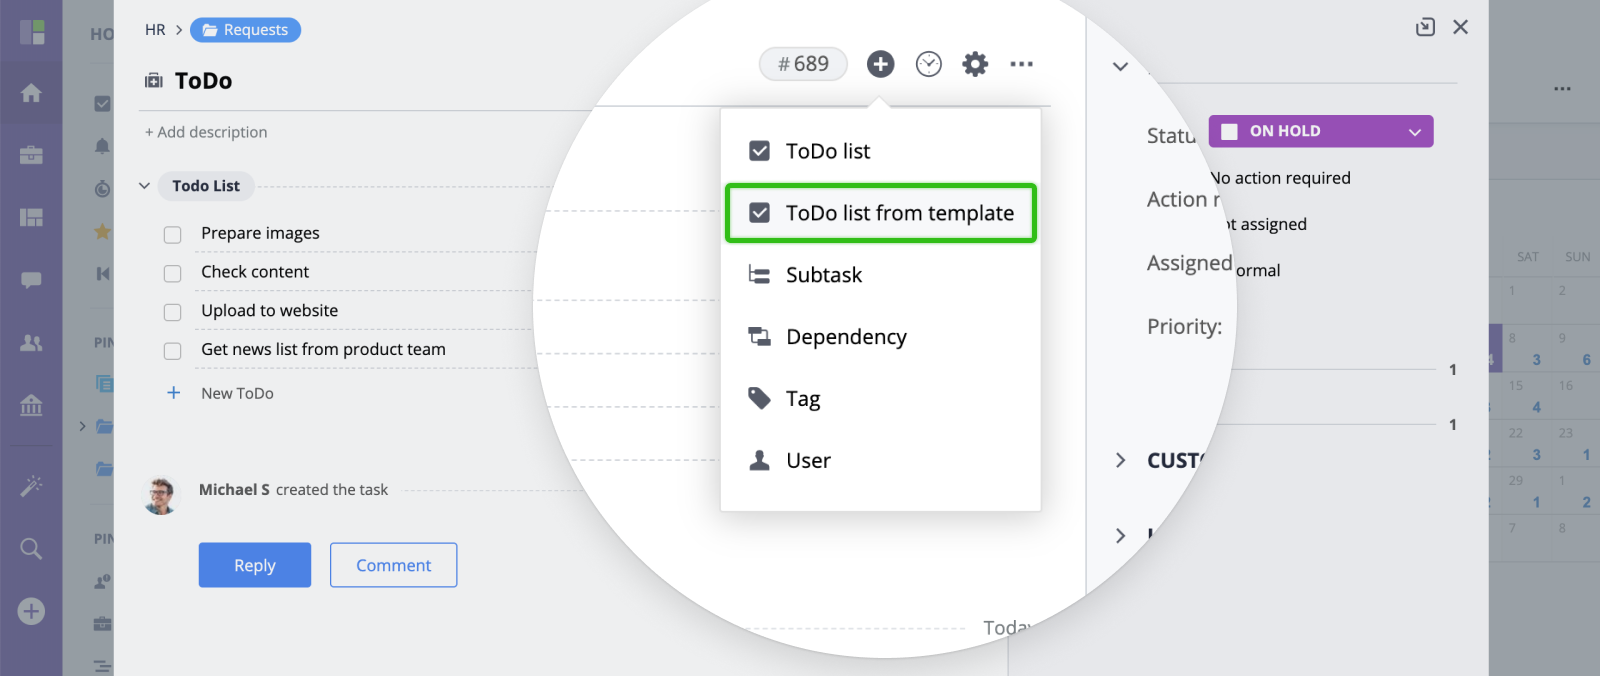Open task settings gear icon
This screenshot has width=1600, height=676.
coord(975,64)
